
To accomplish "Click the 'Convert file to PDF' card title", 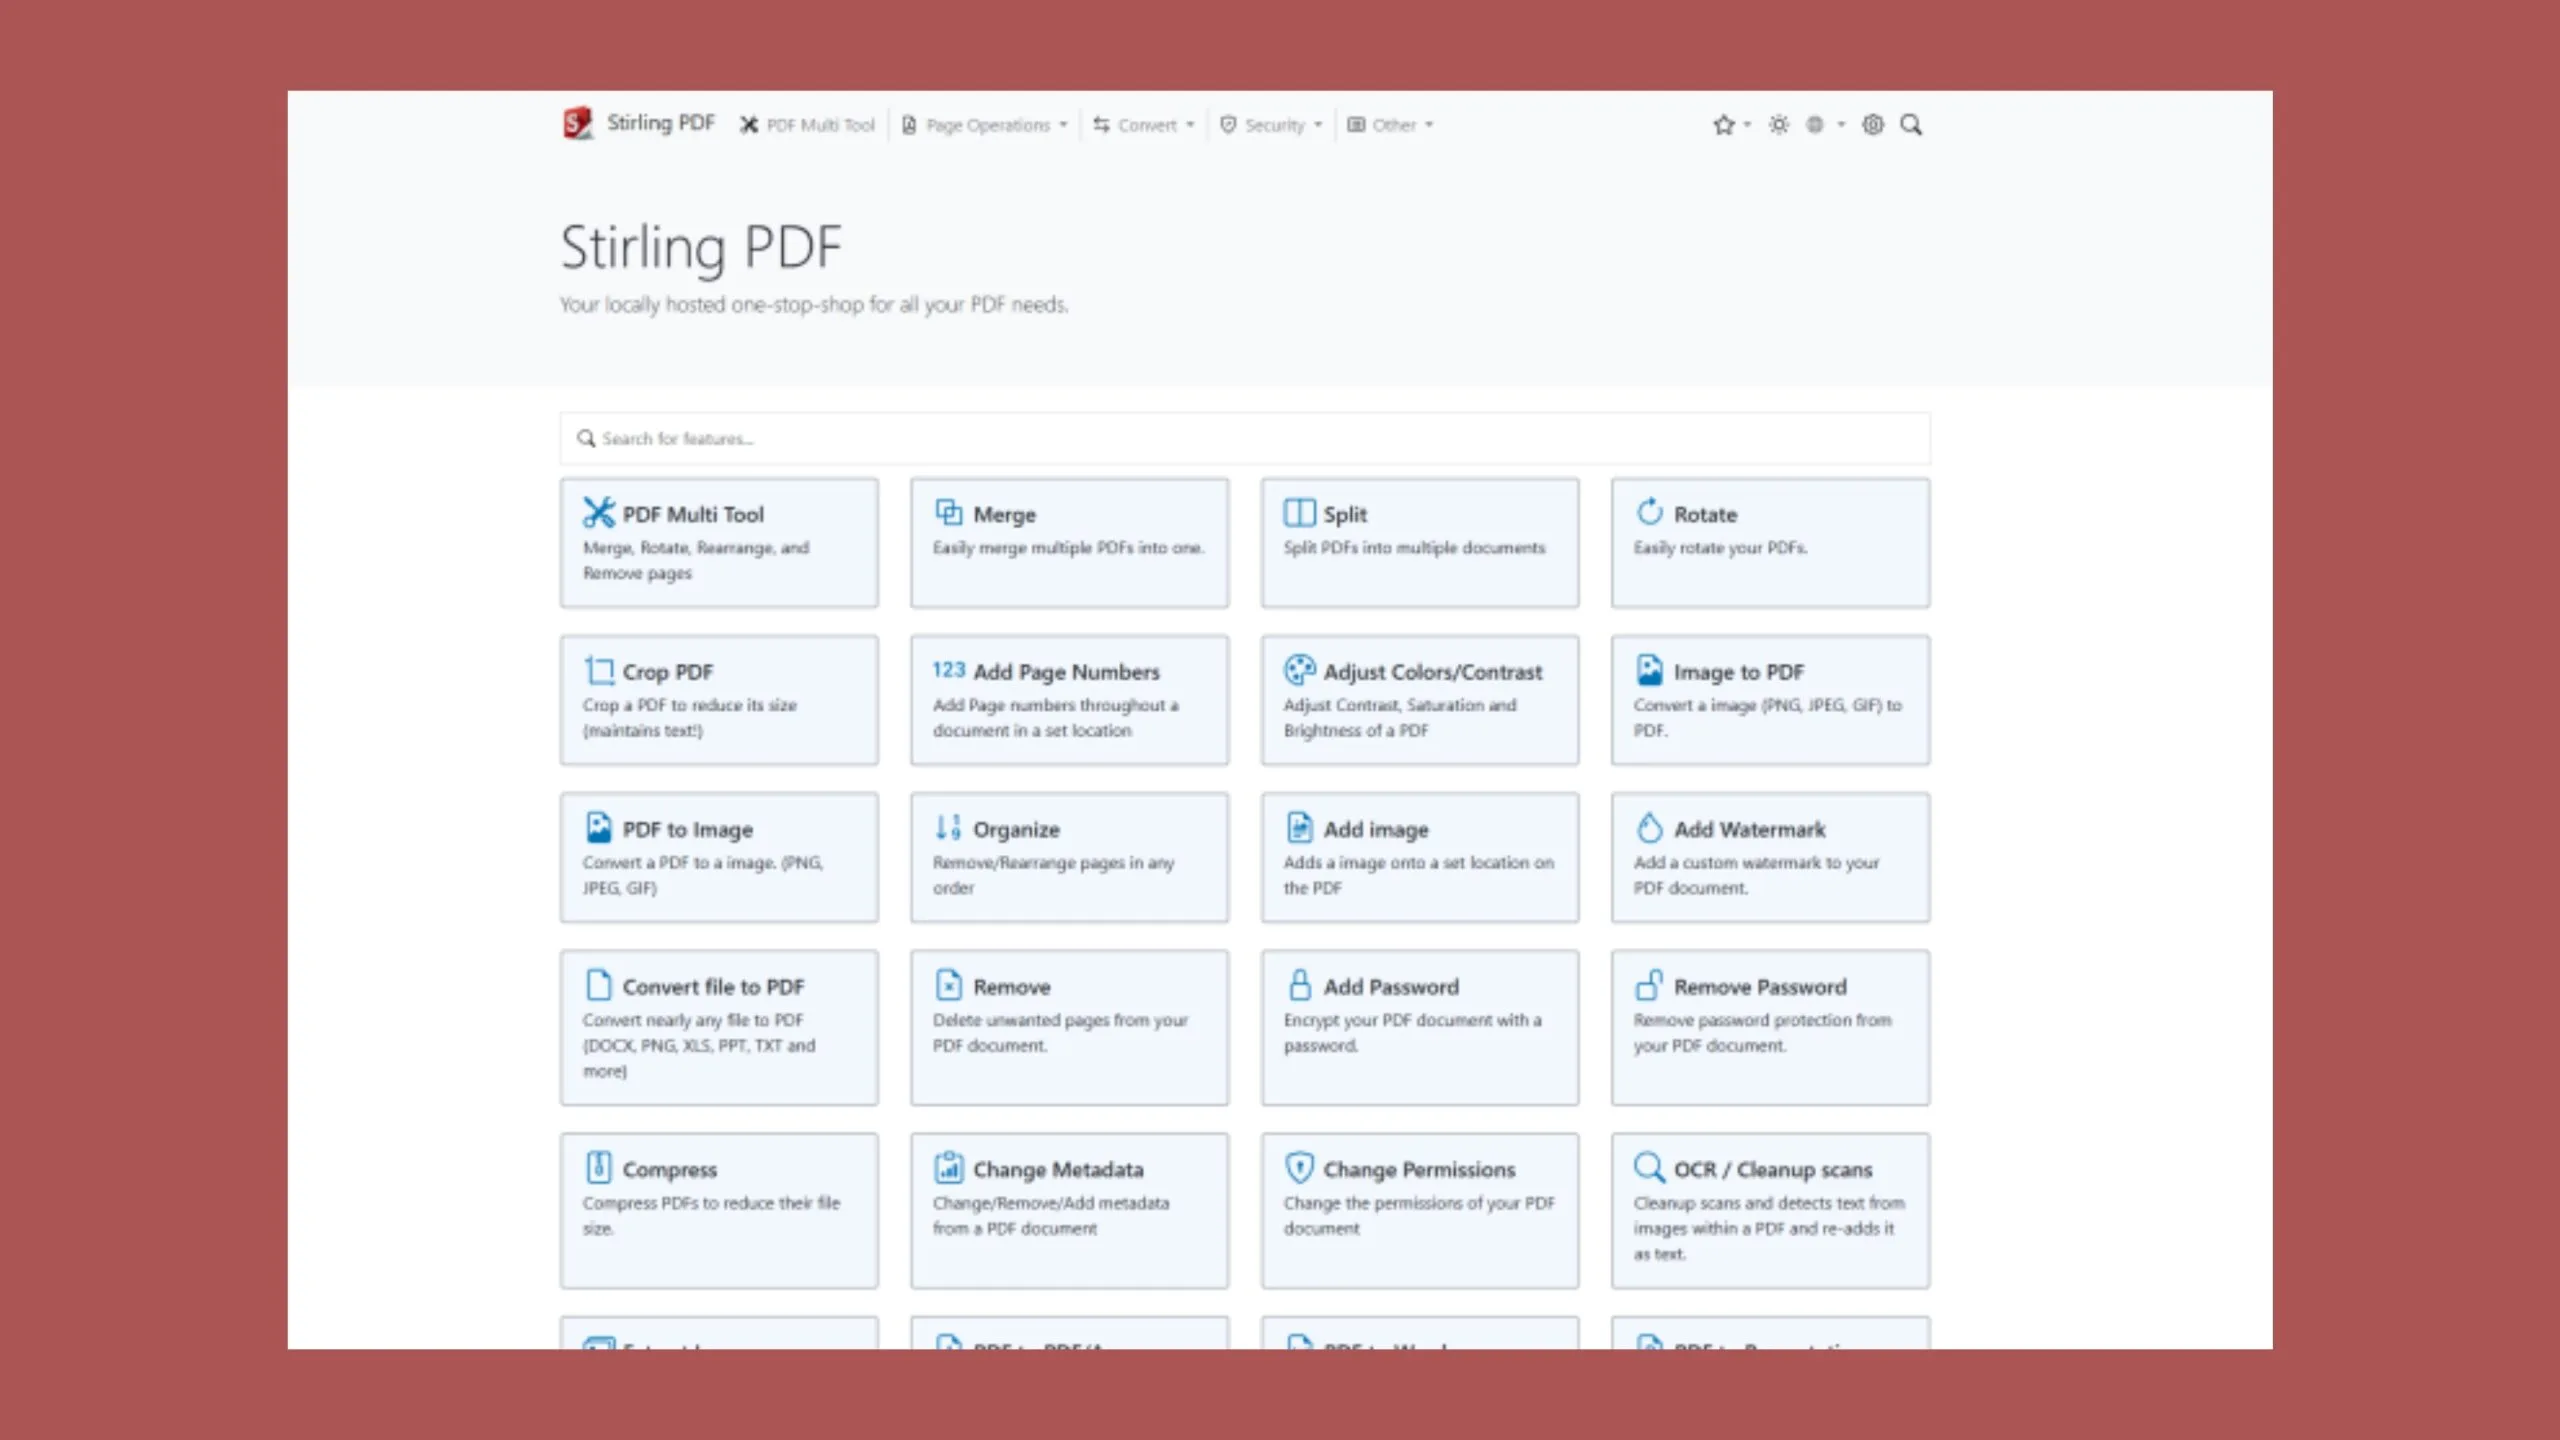I will tap(713, 987).
